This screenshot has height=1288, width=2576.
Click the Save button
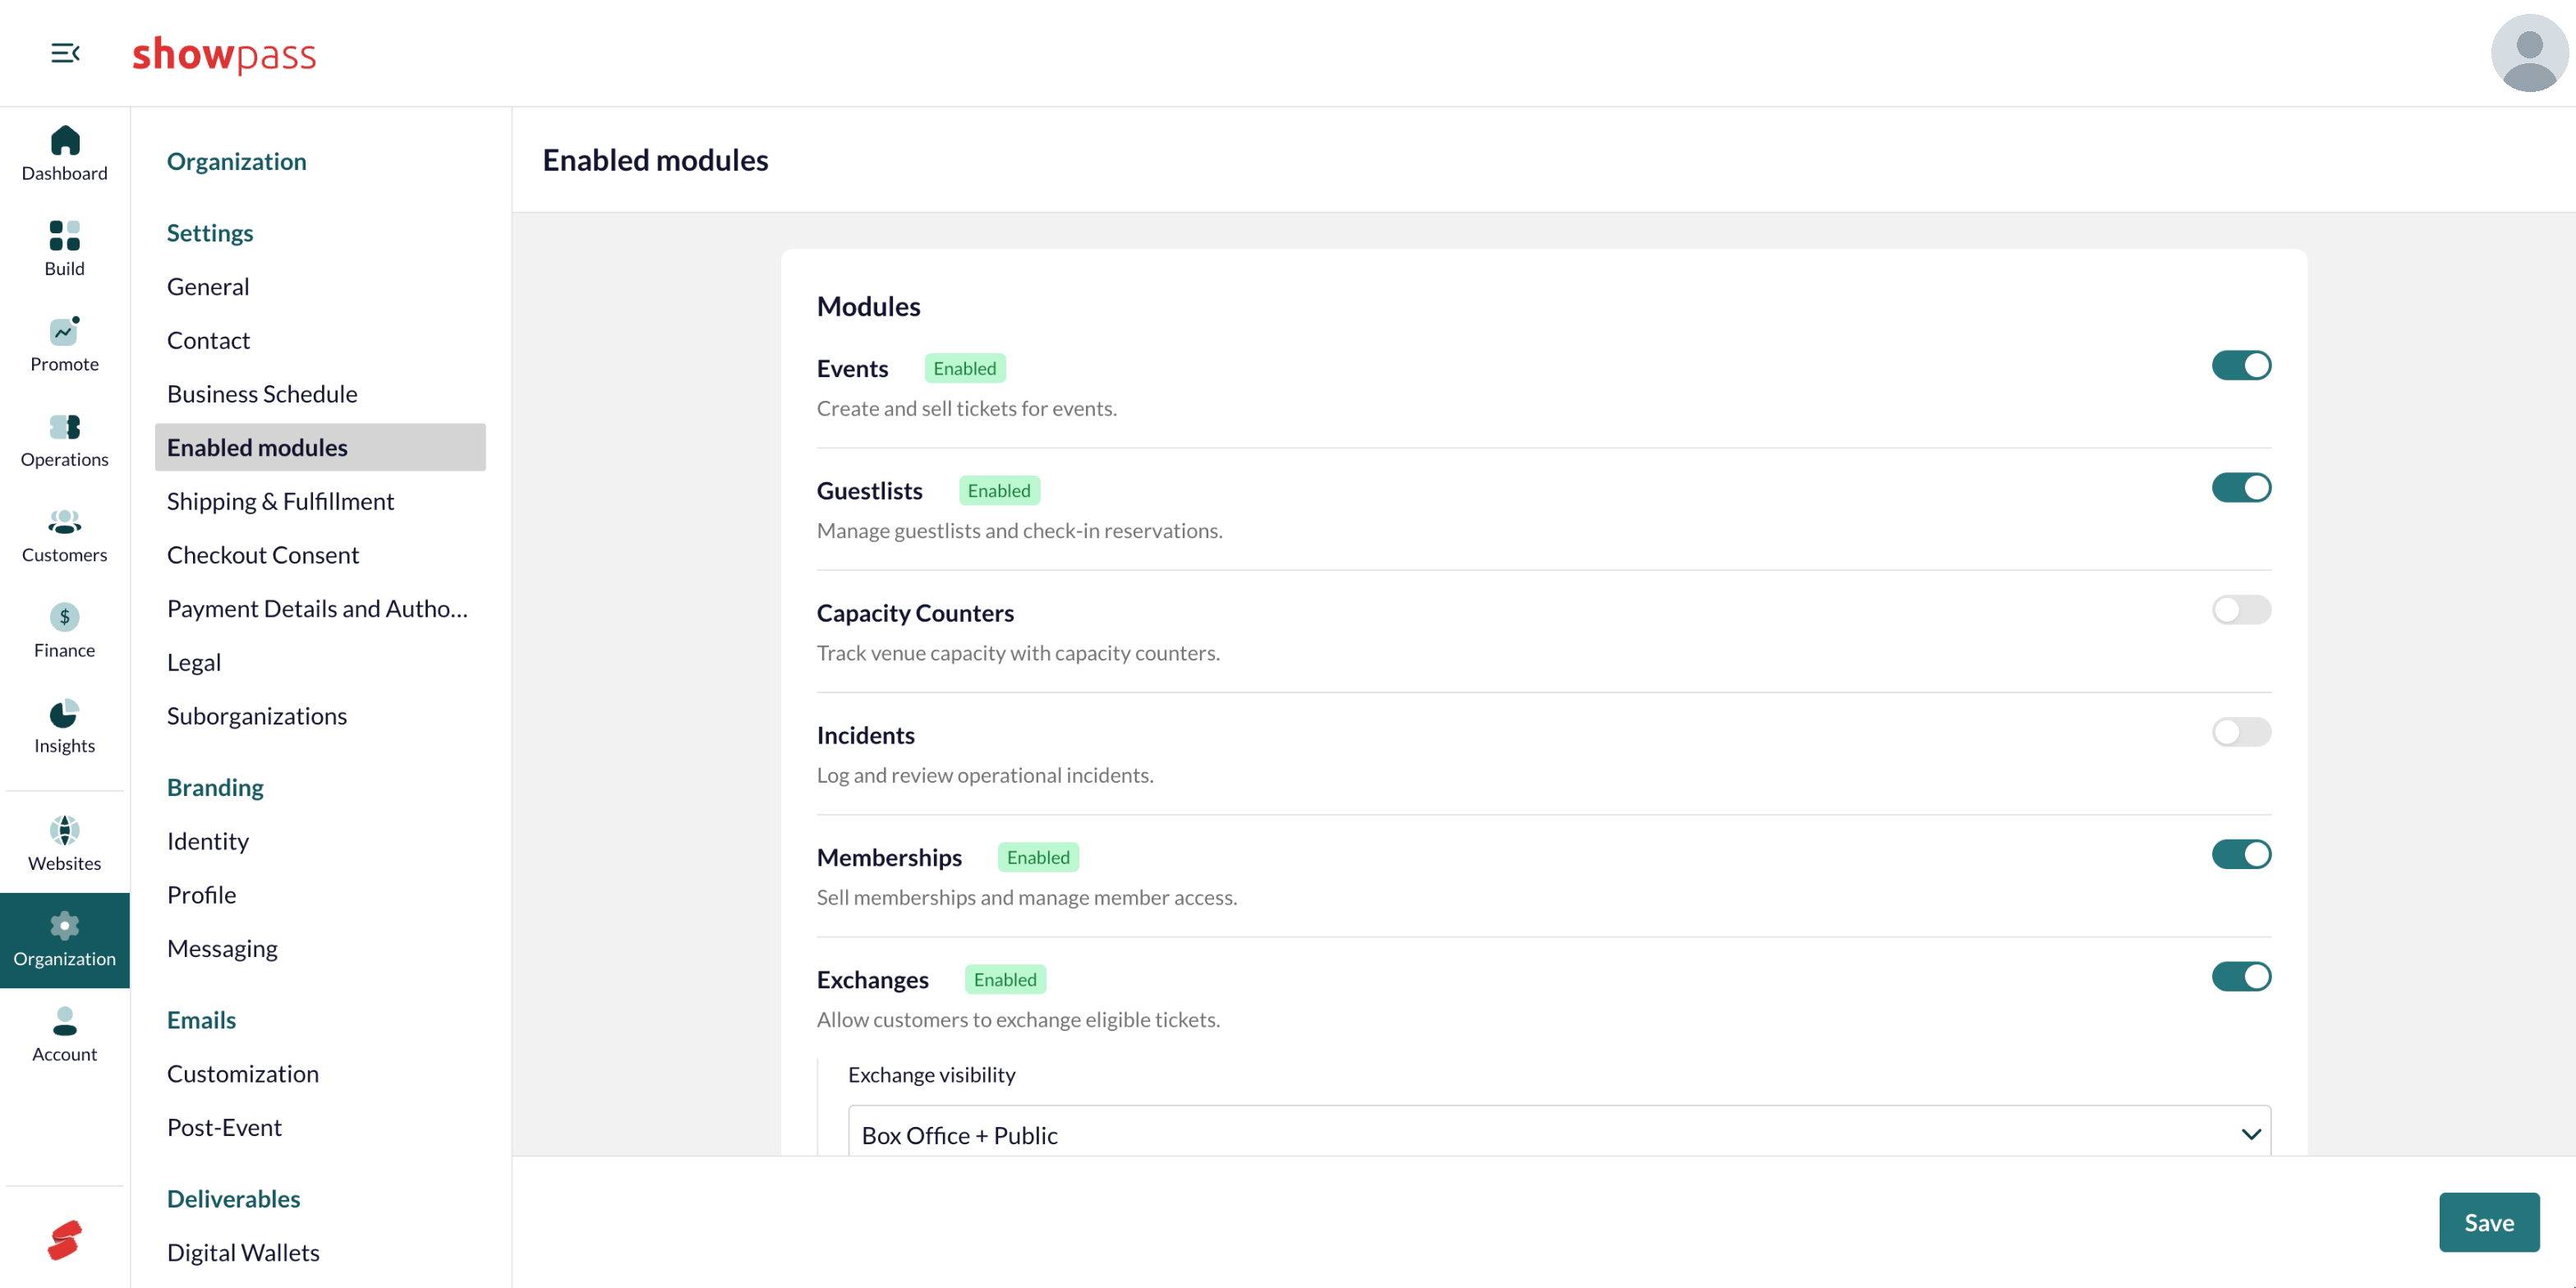pyautogui.click(x=2488, y=1222)
